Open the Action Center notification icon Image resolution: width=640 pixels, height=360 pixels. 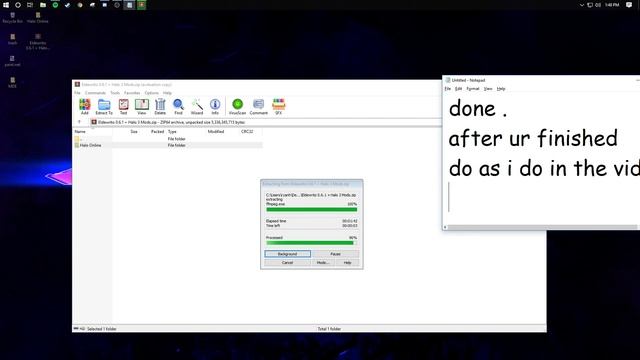[x=629, y=5]
